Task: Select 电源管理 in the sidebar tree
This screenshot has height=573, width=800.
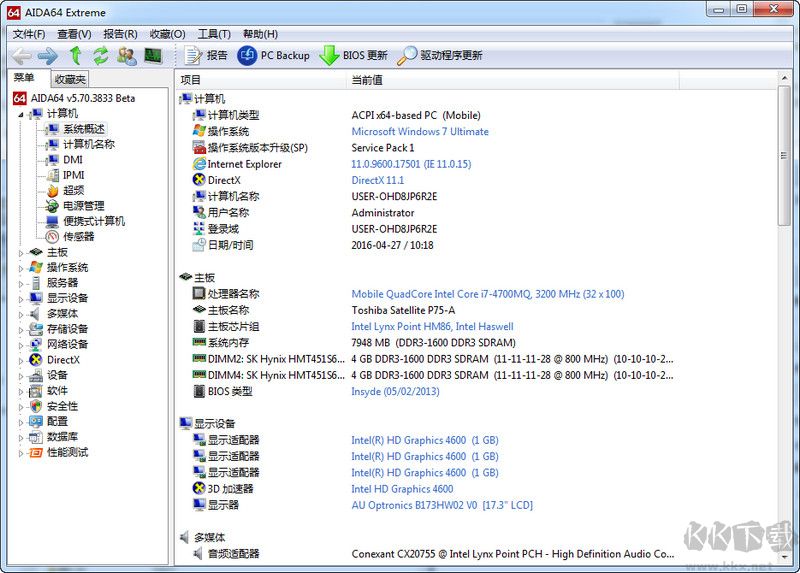Action: point(83,206)
